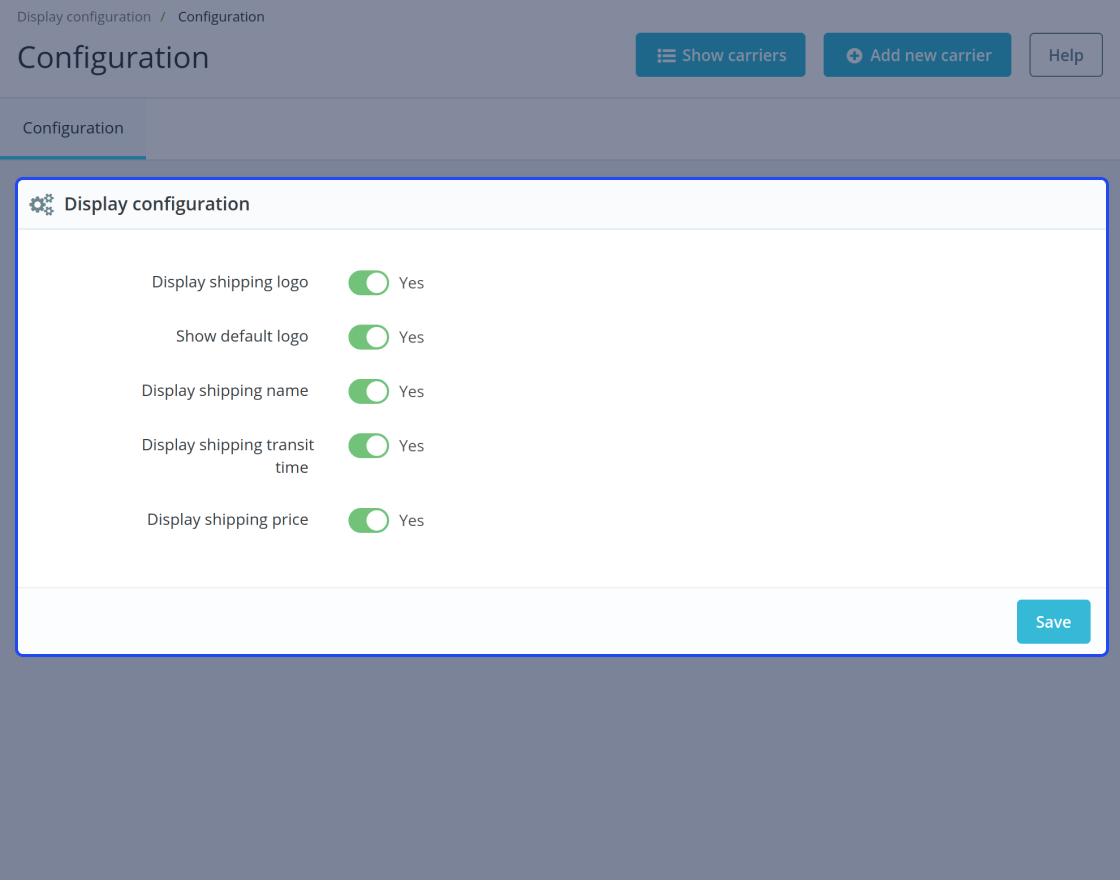The height and width of the screenshot is (880, 1120).
Task: Click the Display shipping transit time label
Action: pyautogui.click(x=228, y=456)
